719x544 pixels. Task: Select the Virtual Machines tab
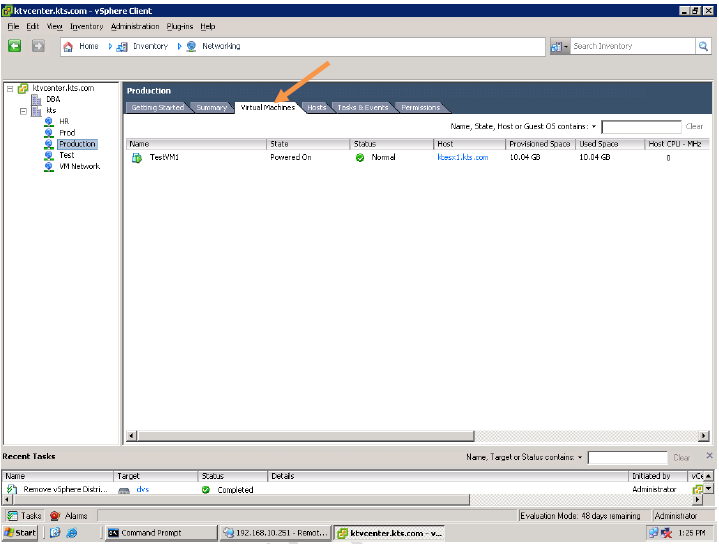pos(268,107)
